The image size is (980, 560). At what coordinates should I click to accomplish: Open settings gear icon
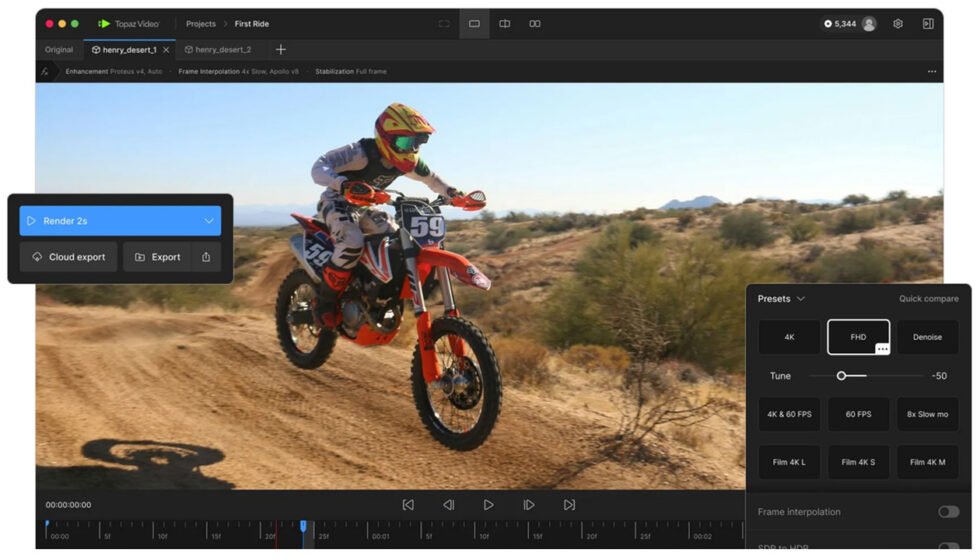pyautogui.click(x=898, y=24)
